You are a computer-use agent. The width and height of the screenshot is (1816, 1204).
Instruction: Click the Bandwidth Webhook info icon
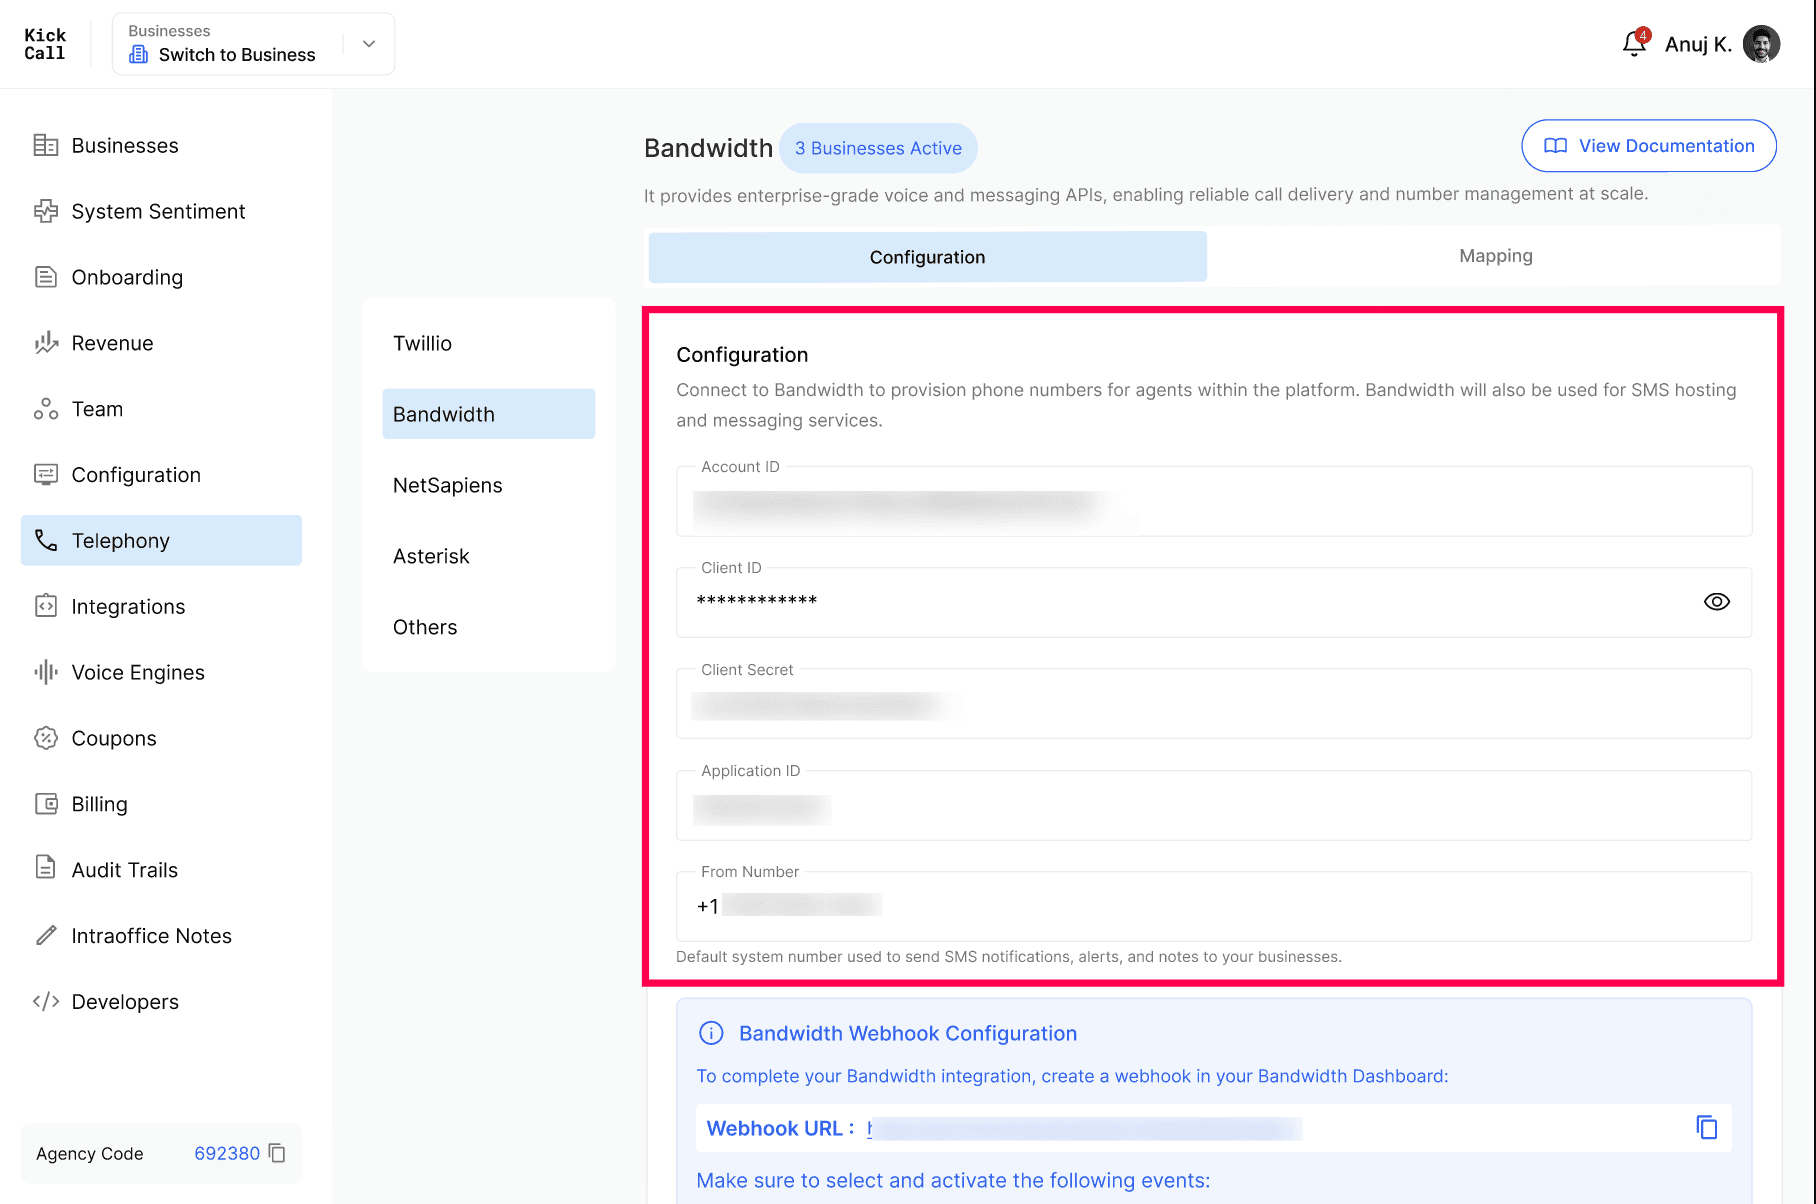pos(711,1033)
